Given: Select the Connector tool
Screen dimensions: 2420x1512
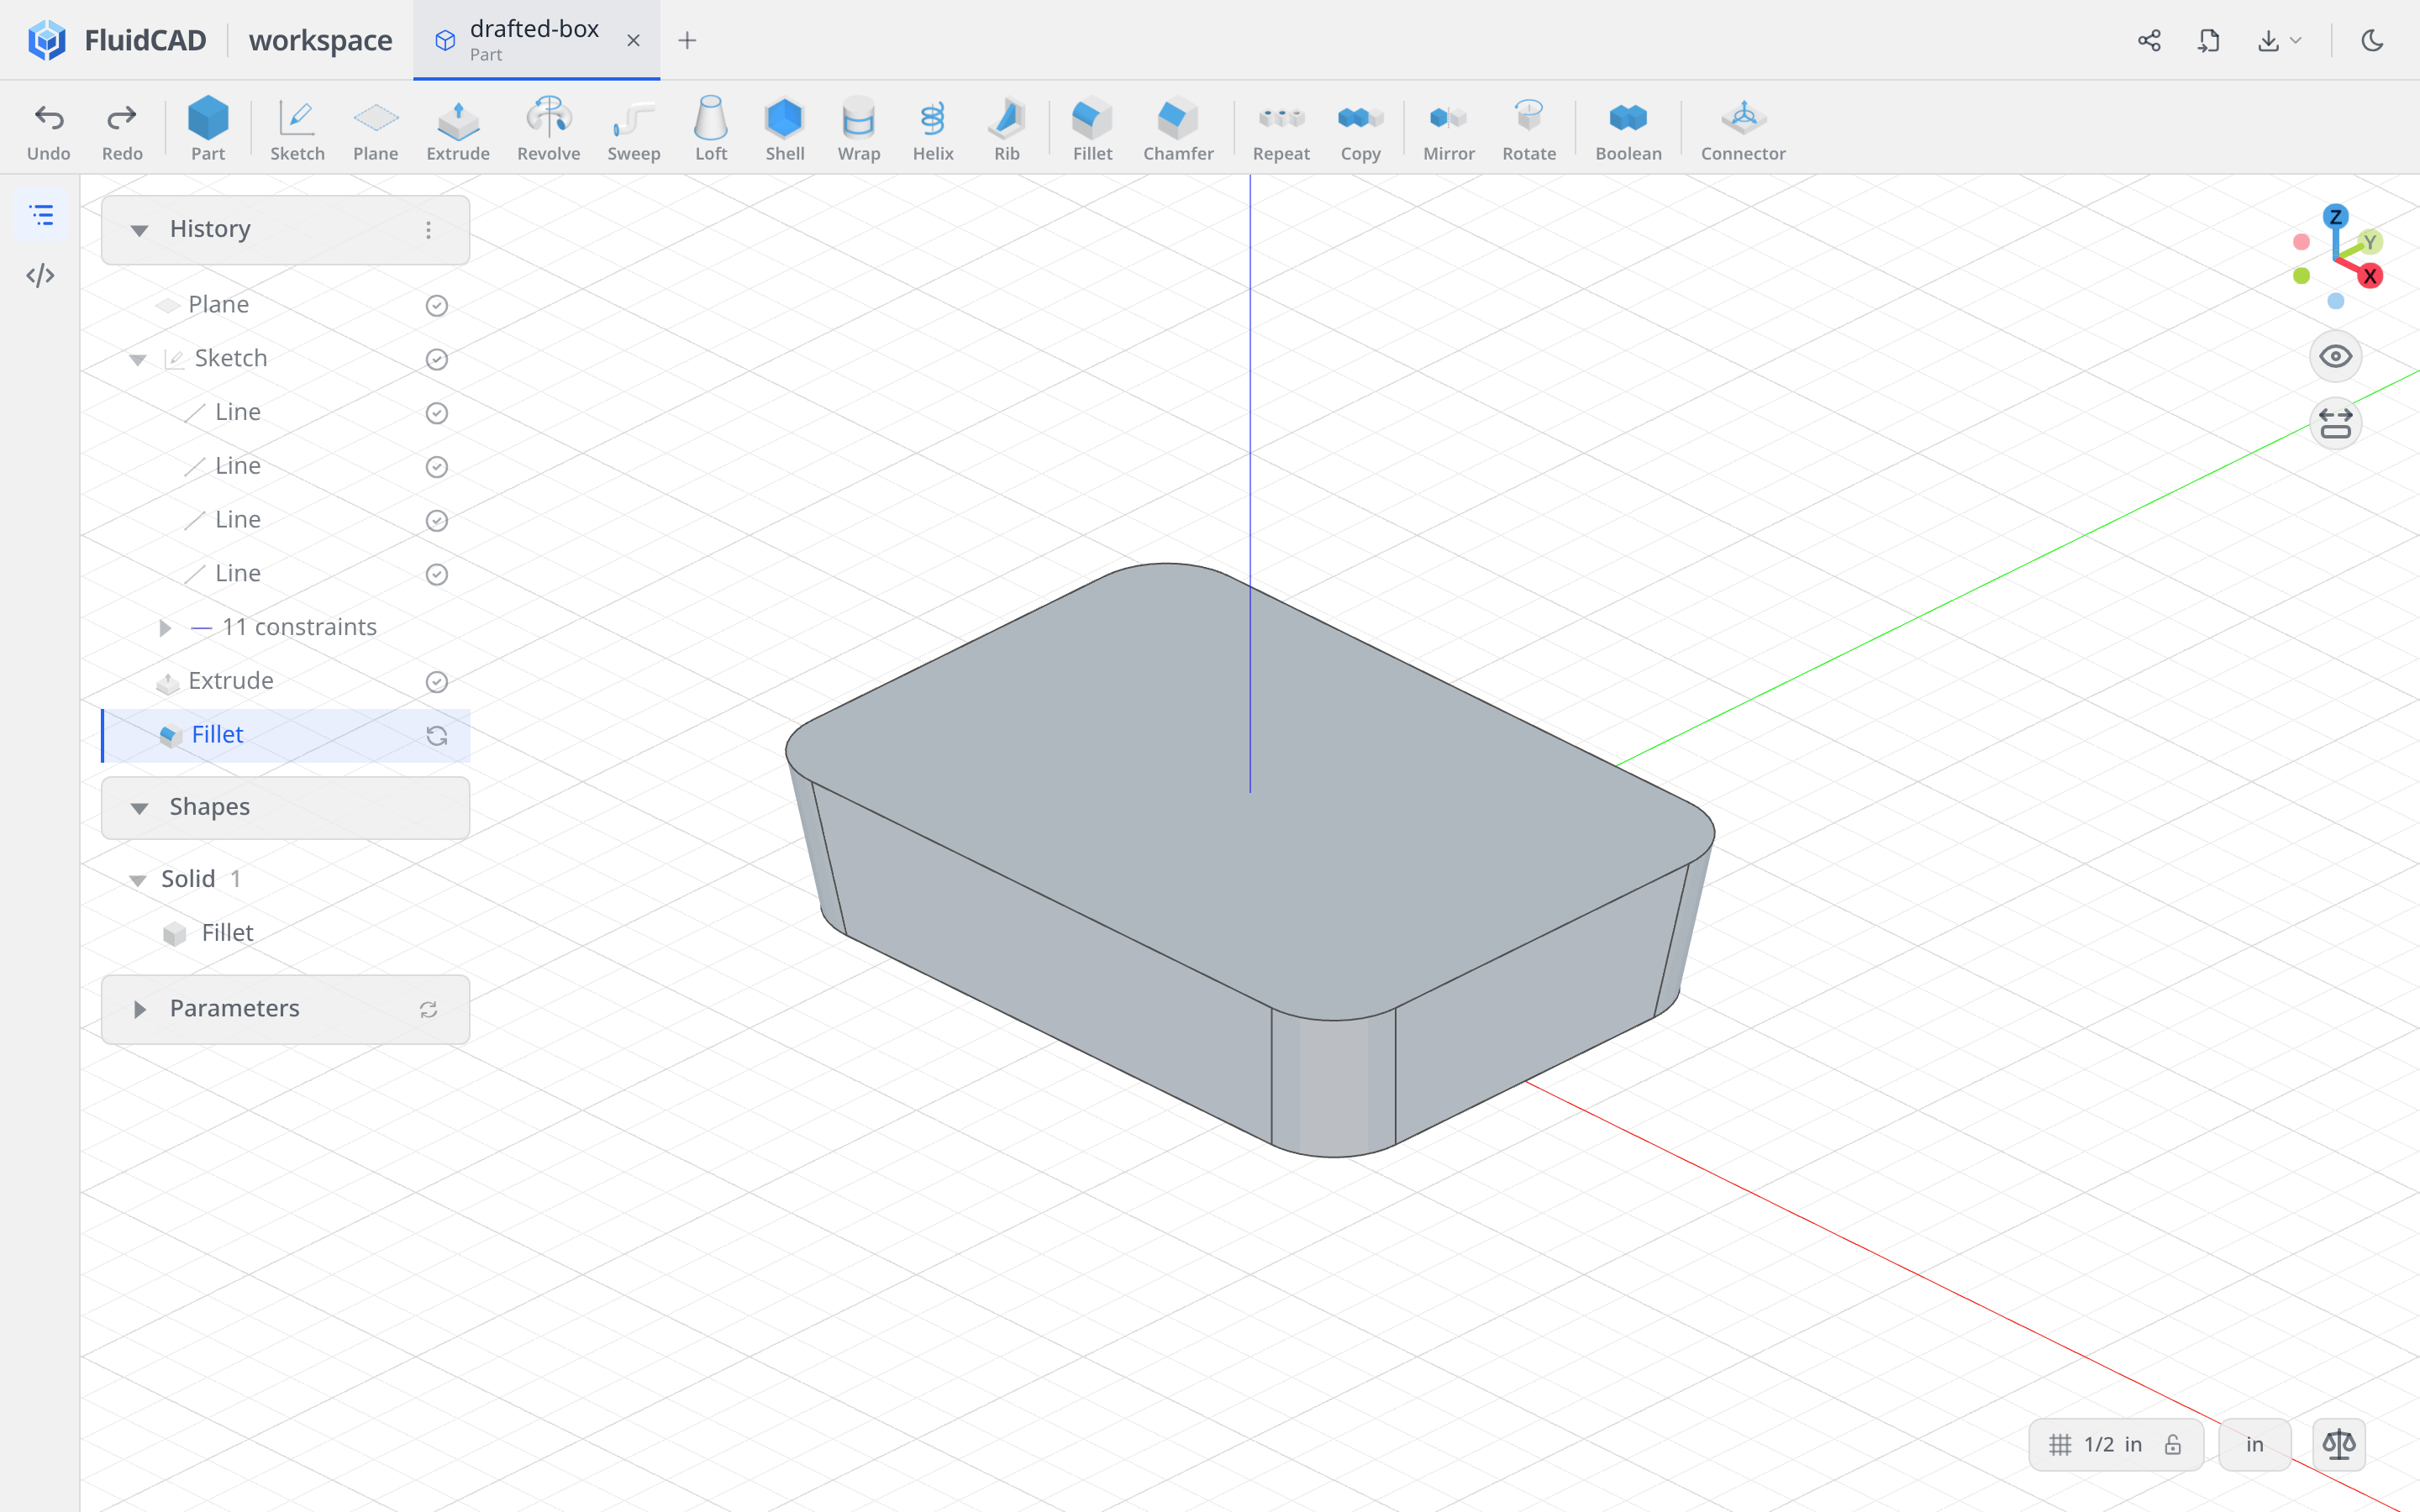Looking at the screenshot, I should 1743,130.
